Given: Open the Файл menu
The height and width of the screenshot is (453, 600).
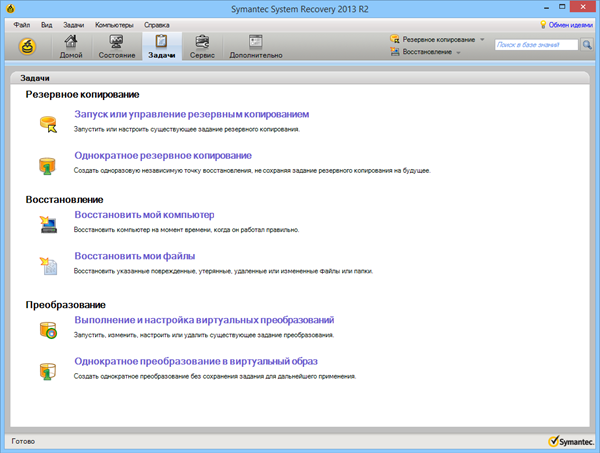Looking at the screenshot, I should 22,22.
